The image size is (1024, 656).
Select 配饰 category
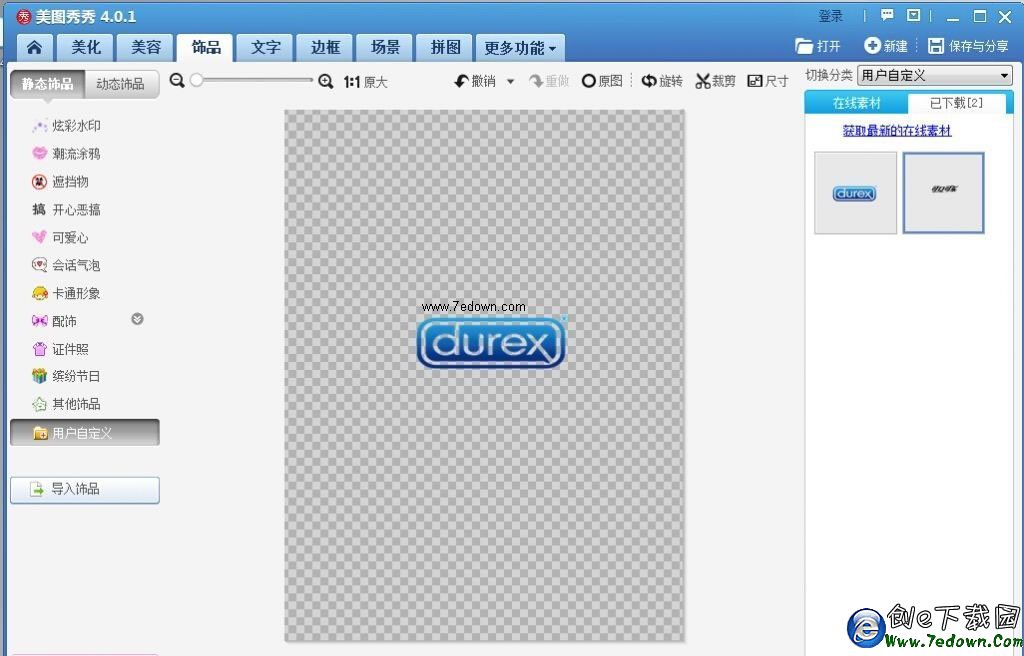tap(54, 321)
